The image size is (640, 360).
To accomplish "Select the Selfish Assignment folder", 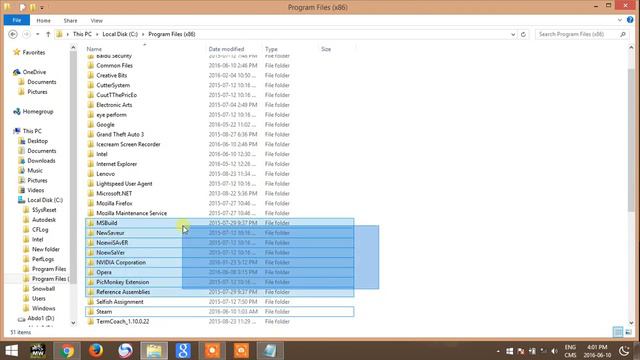I will pos(120,302).
